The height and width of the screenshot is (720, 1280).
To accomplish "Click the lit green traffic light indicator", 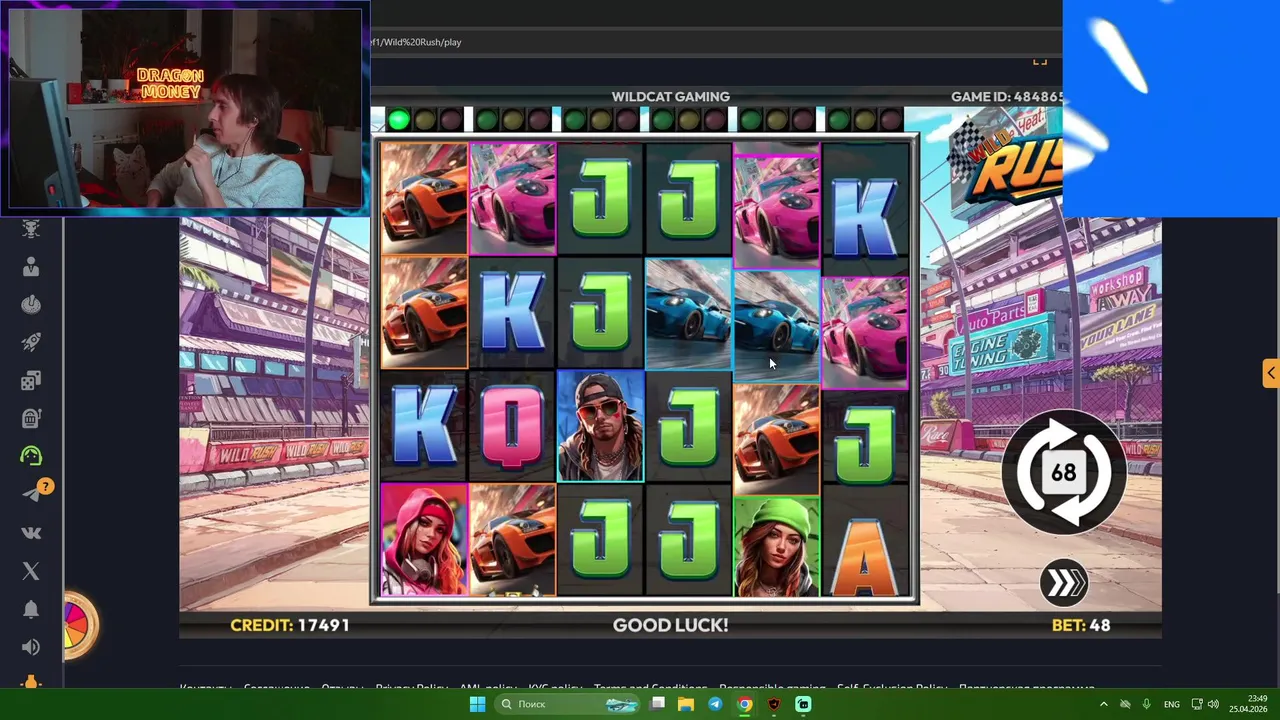I will [398, 121].
